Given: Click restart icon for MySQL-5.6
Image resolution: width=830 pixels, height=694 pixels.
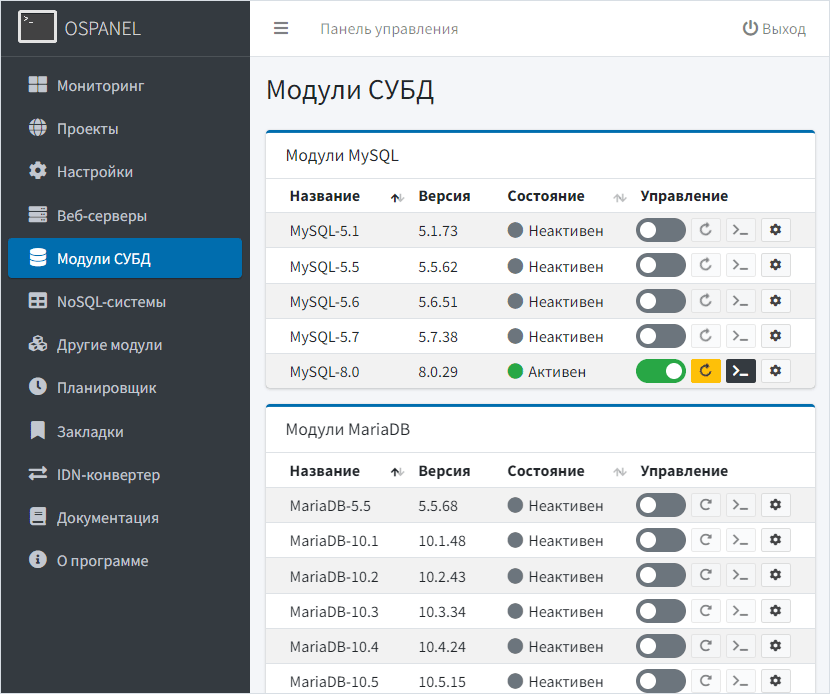Looking at the screenshot, I should 706,301.
